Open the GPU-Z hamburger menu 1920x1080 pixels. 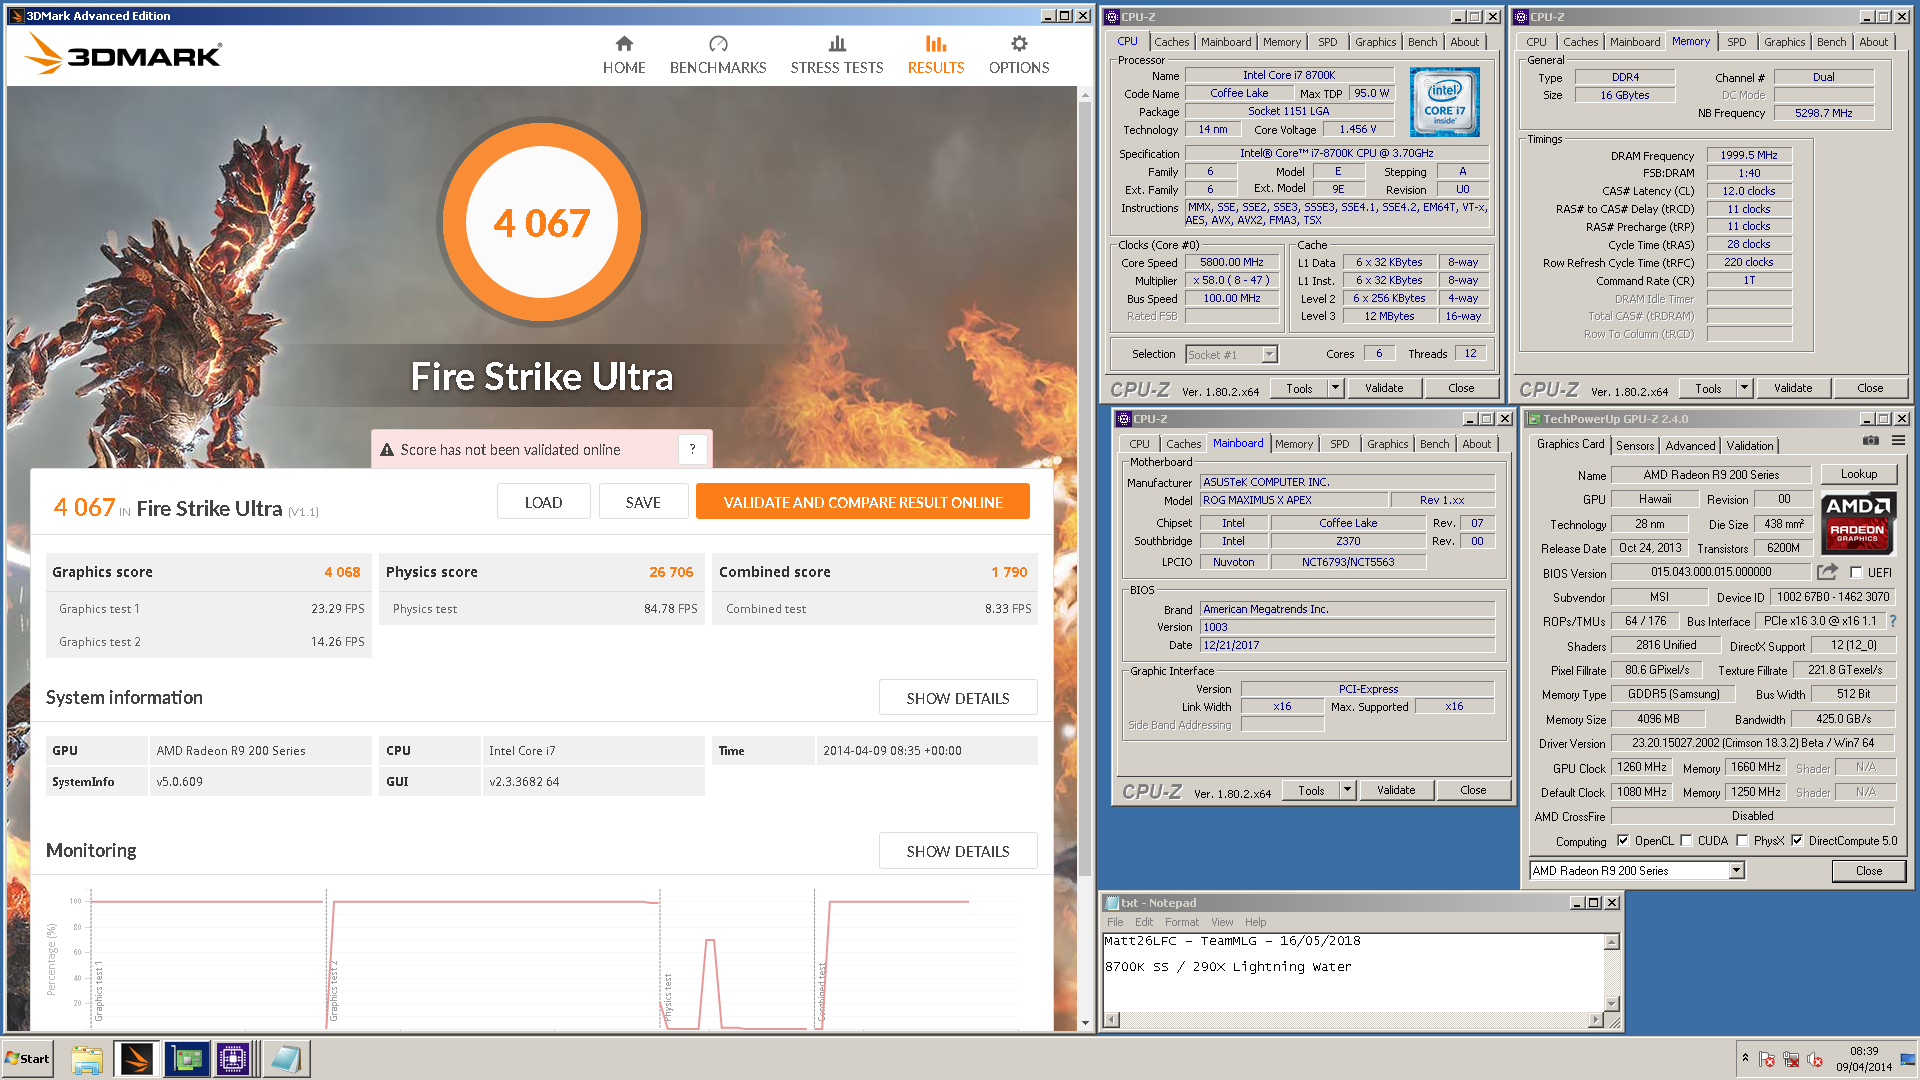pyautogui.click(x=1898, y=440)
